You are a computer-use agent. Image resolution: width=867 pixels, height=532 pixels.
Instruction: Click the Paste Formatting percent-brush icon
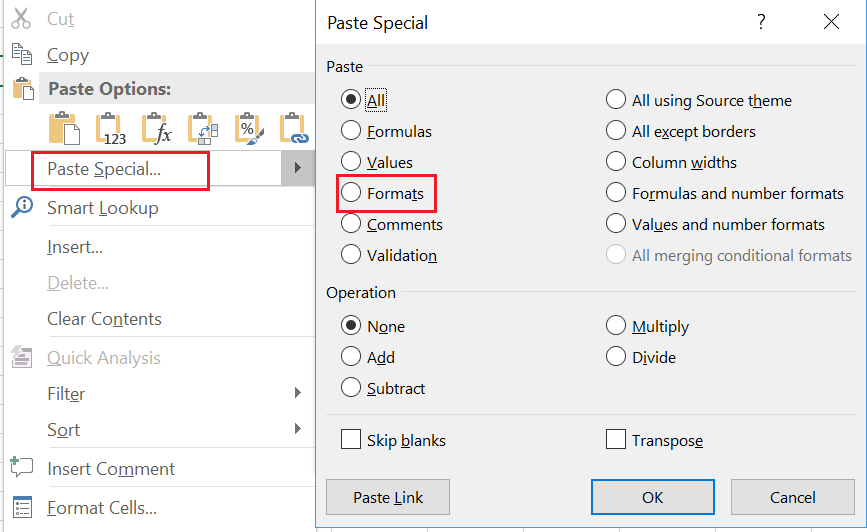(249, 129)
